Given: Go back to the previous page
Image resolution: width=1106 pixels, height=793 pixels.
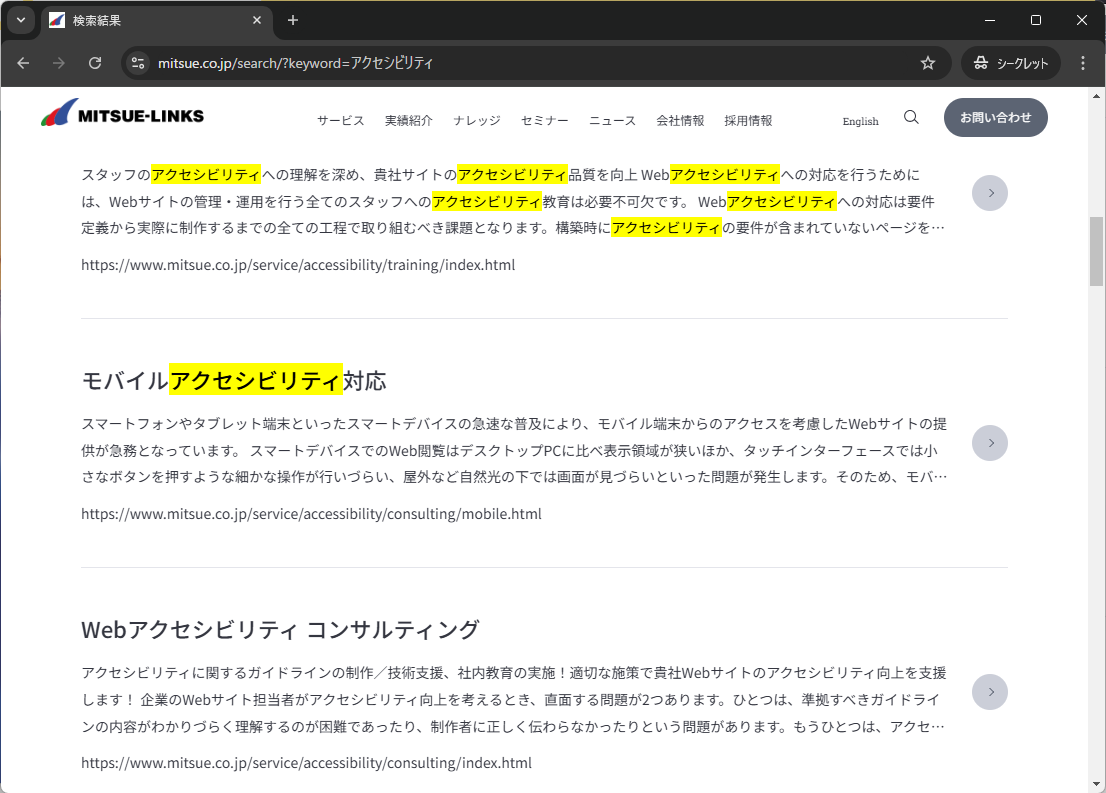Looking at the screenshot, I should (23, 63).
